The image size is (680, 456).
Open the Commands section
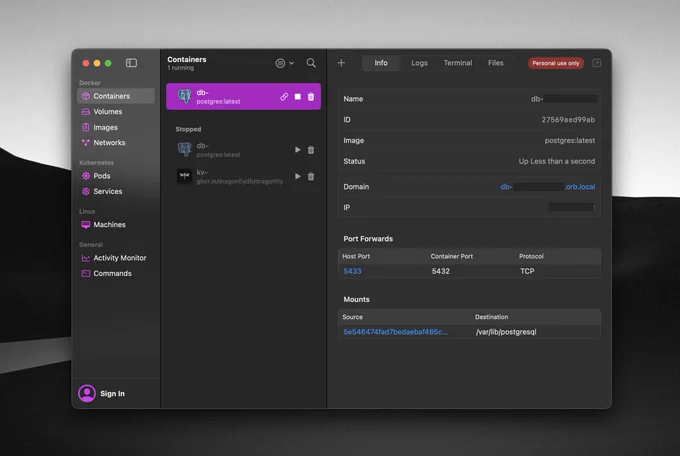pos(115,273)
